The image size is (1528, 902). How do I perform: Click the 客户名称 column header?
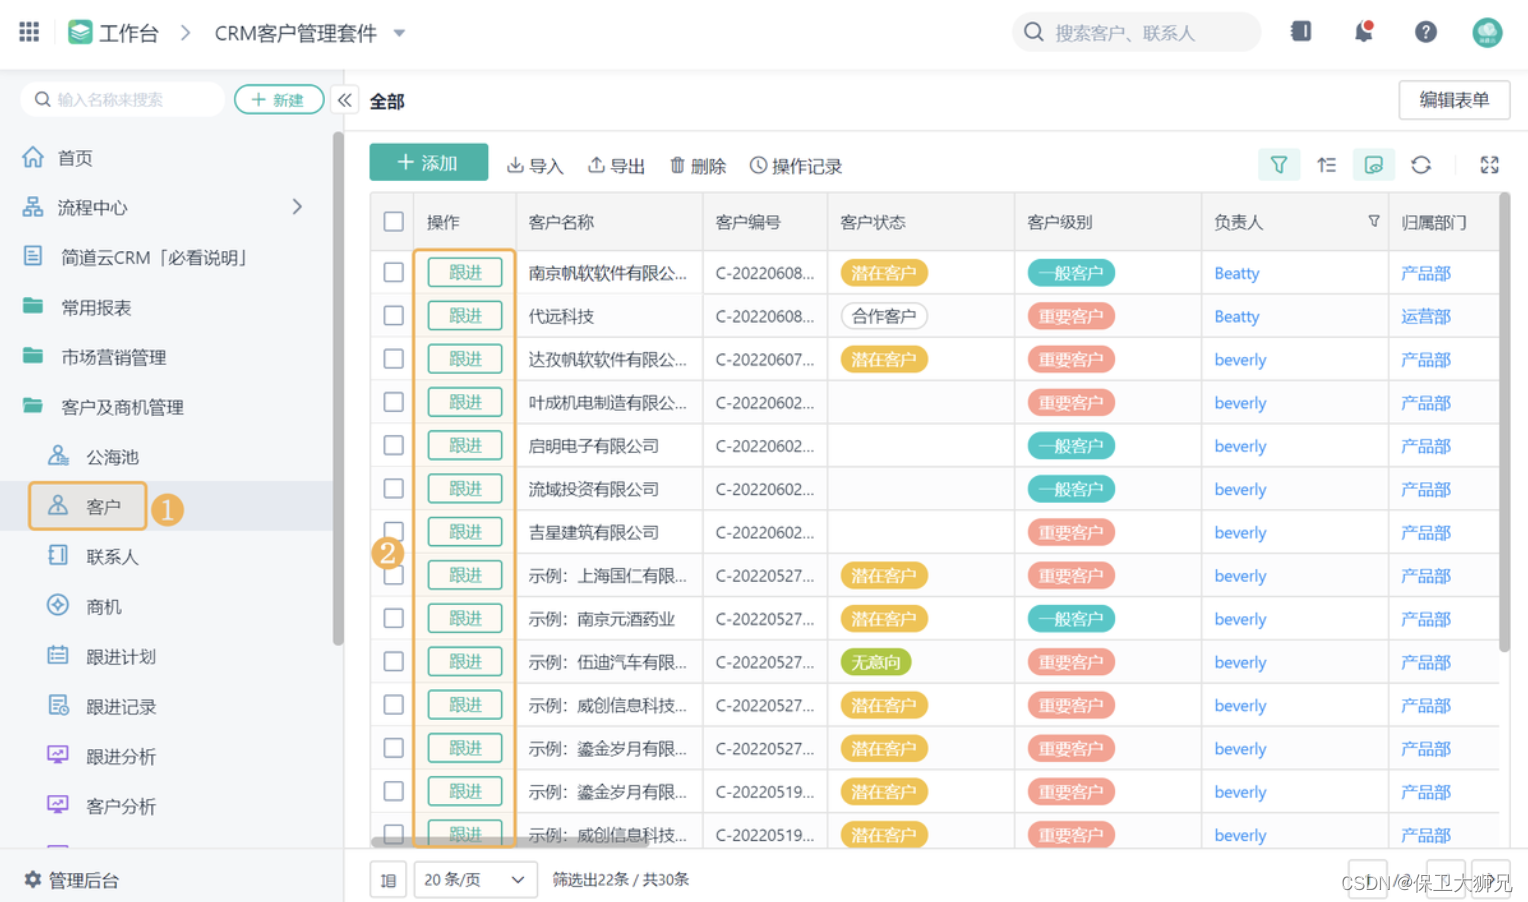[x=609, y=222]
